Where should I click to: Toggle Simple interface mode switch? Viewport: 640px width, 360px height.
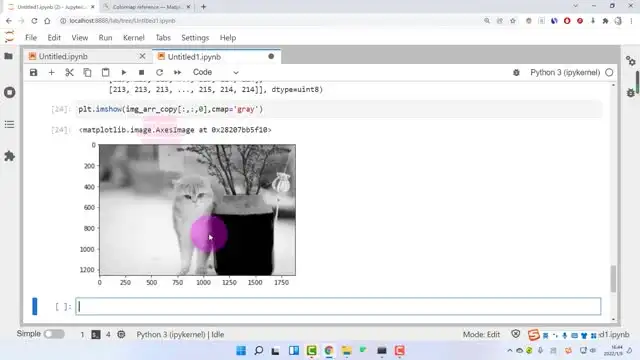[x=54, y=334]
